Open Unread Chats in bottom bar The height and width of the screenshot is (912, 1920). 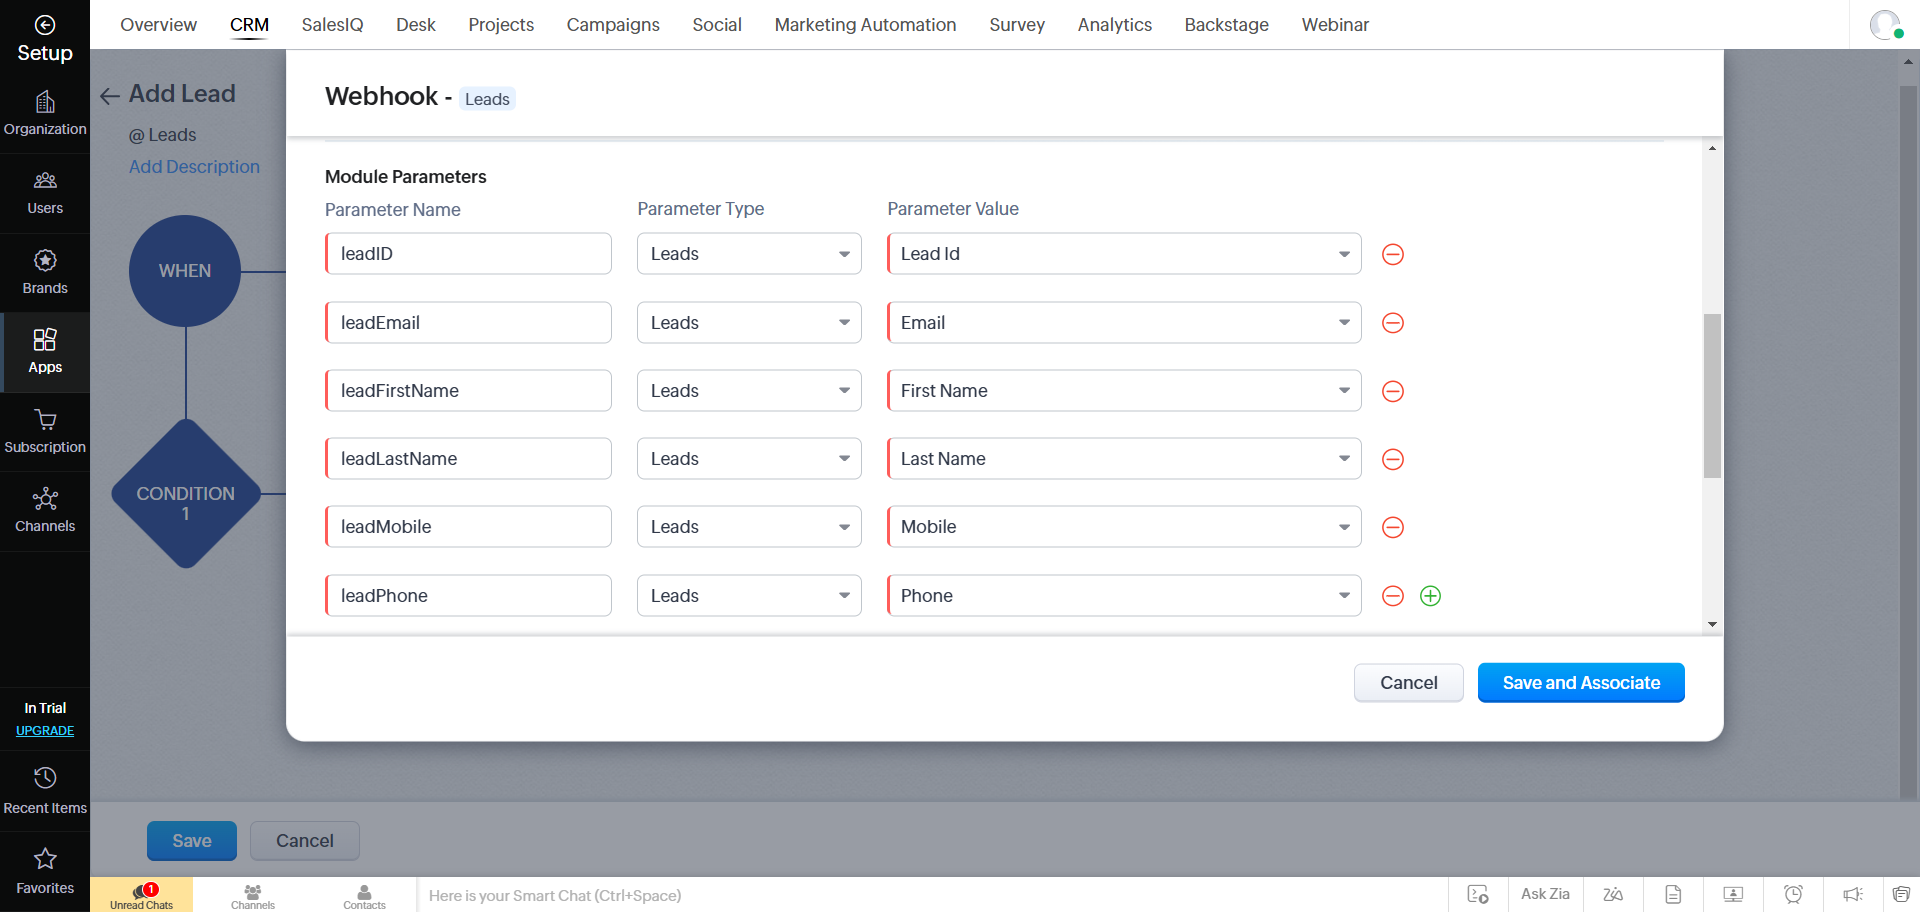pyautogui.click(x=141, y=895)
